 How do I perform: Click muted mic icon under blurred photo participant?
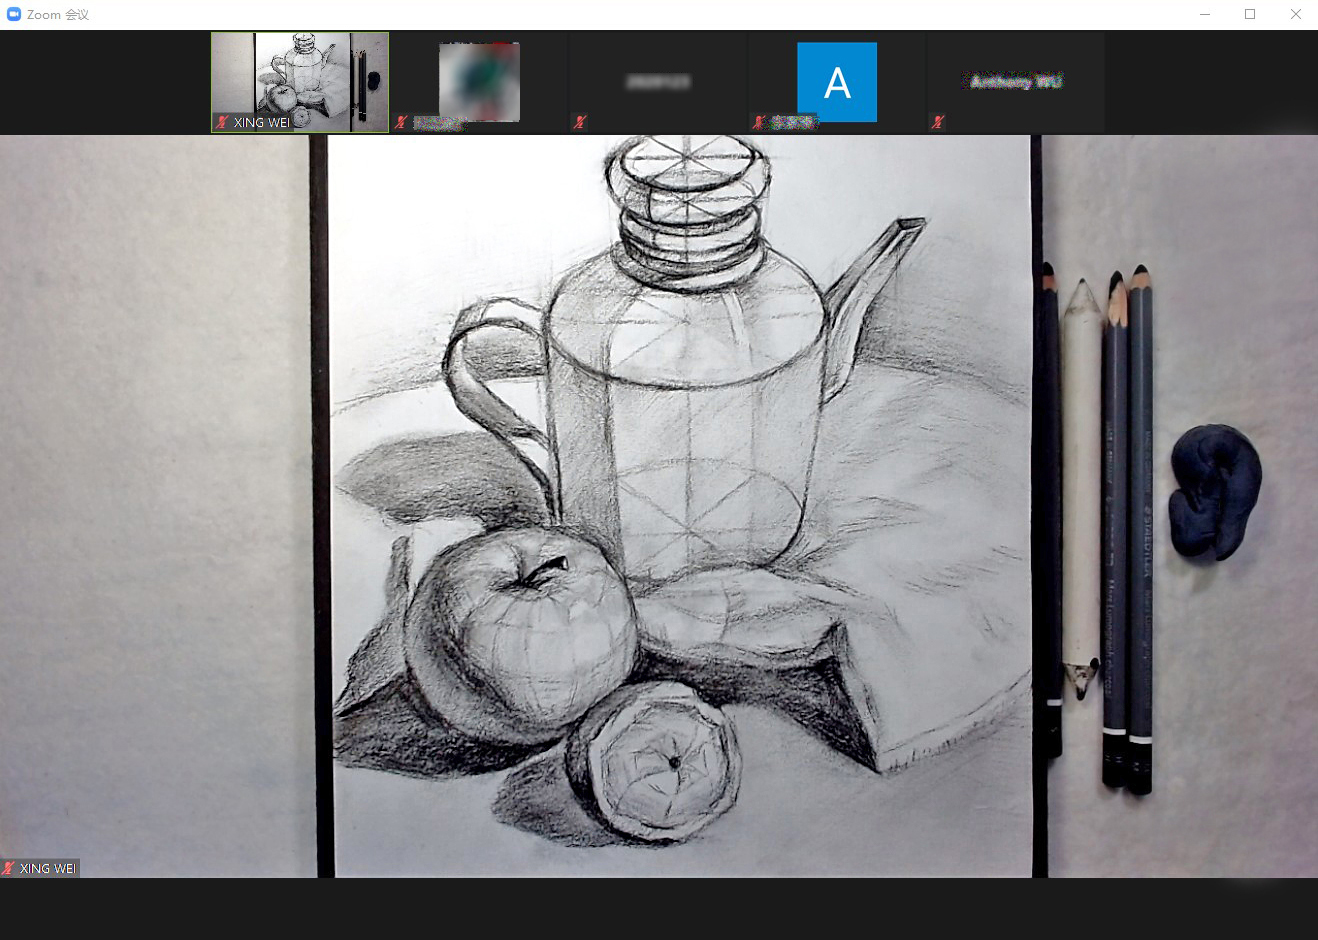401,122
